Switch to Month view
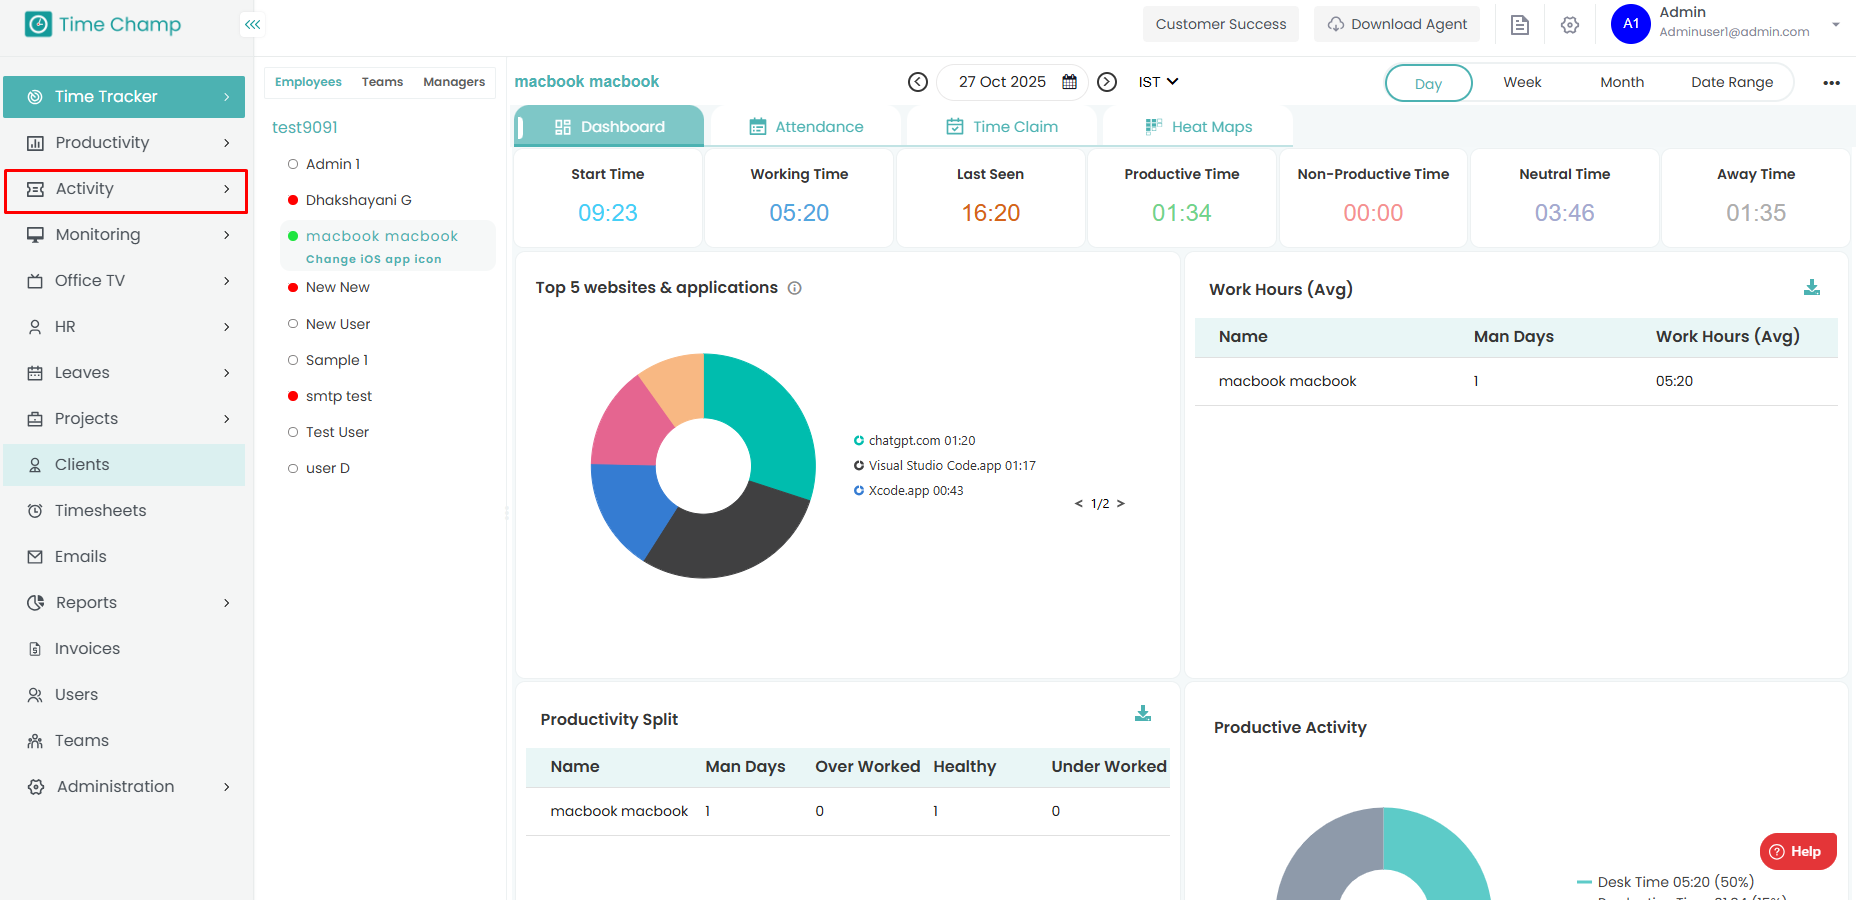The width and height of the screenshot is (1856, 900). click(x=1621, y=83)
